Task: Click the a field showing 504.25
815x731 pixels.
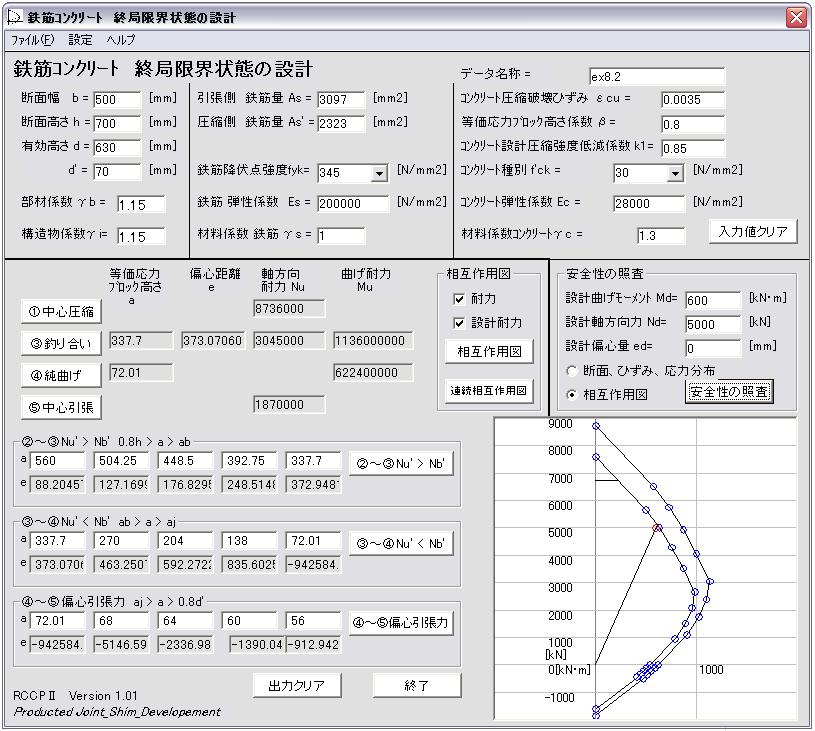Action: 121,461
